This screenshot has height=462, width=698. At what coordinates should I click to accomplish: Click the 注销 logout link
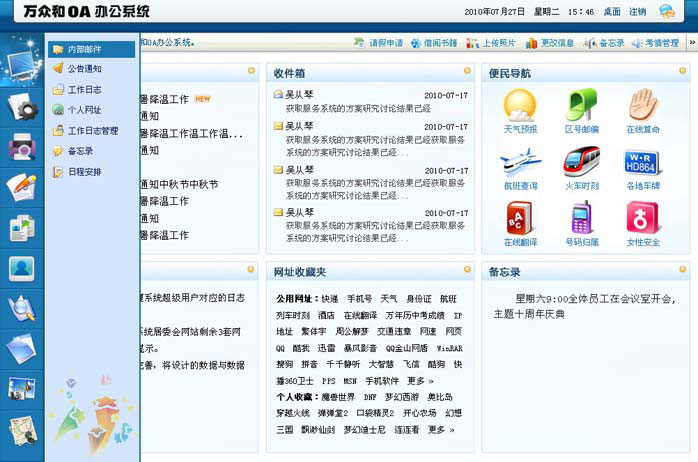[638, 12]
